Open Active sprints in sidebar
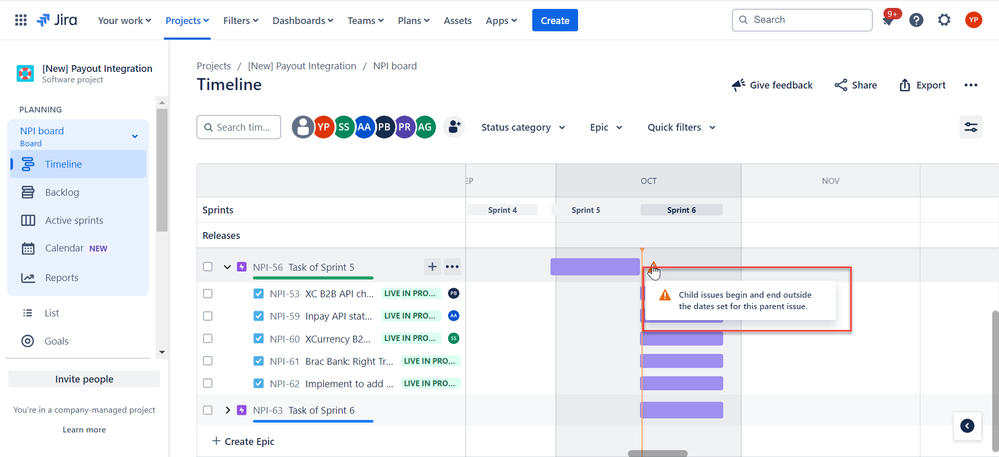This screenshot has height=457, width=999. (x=78, y=221)
